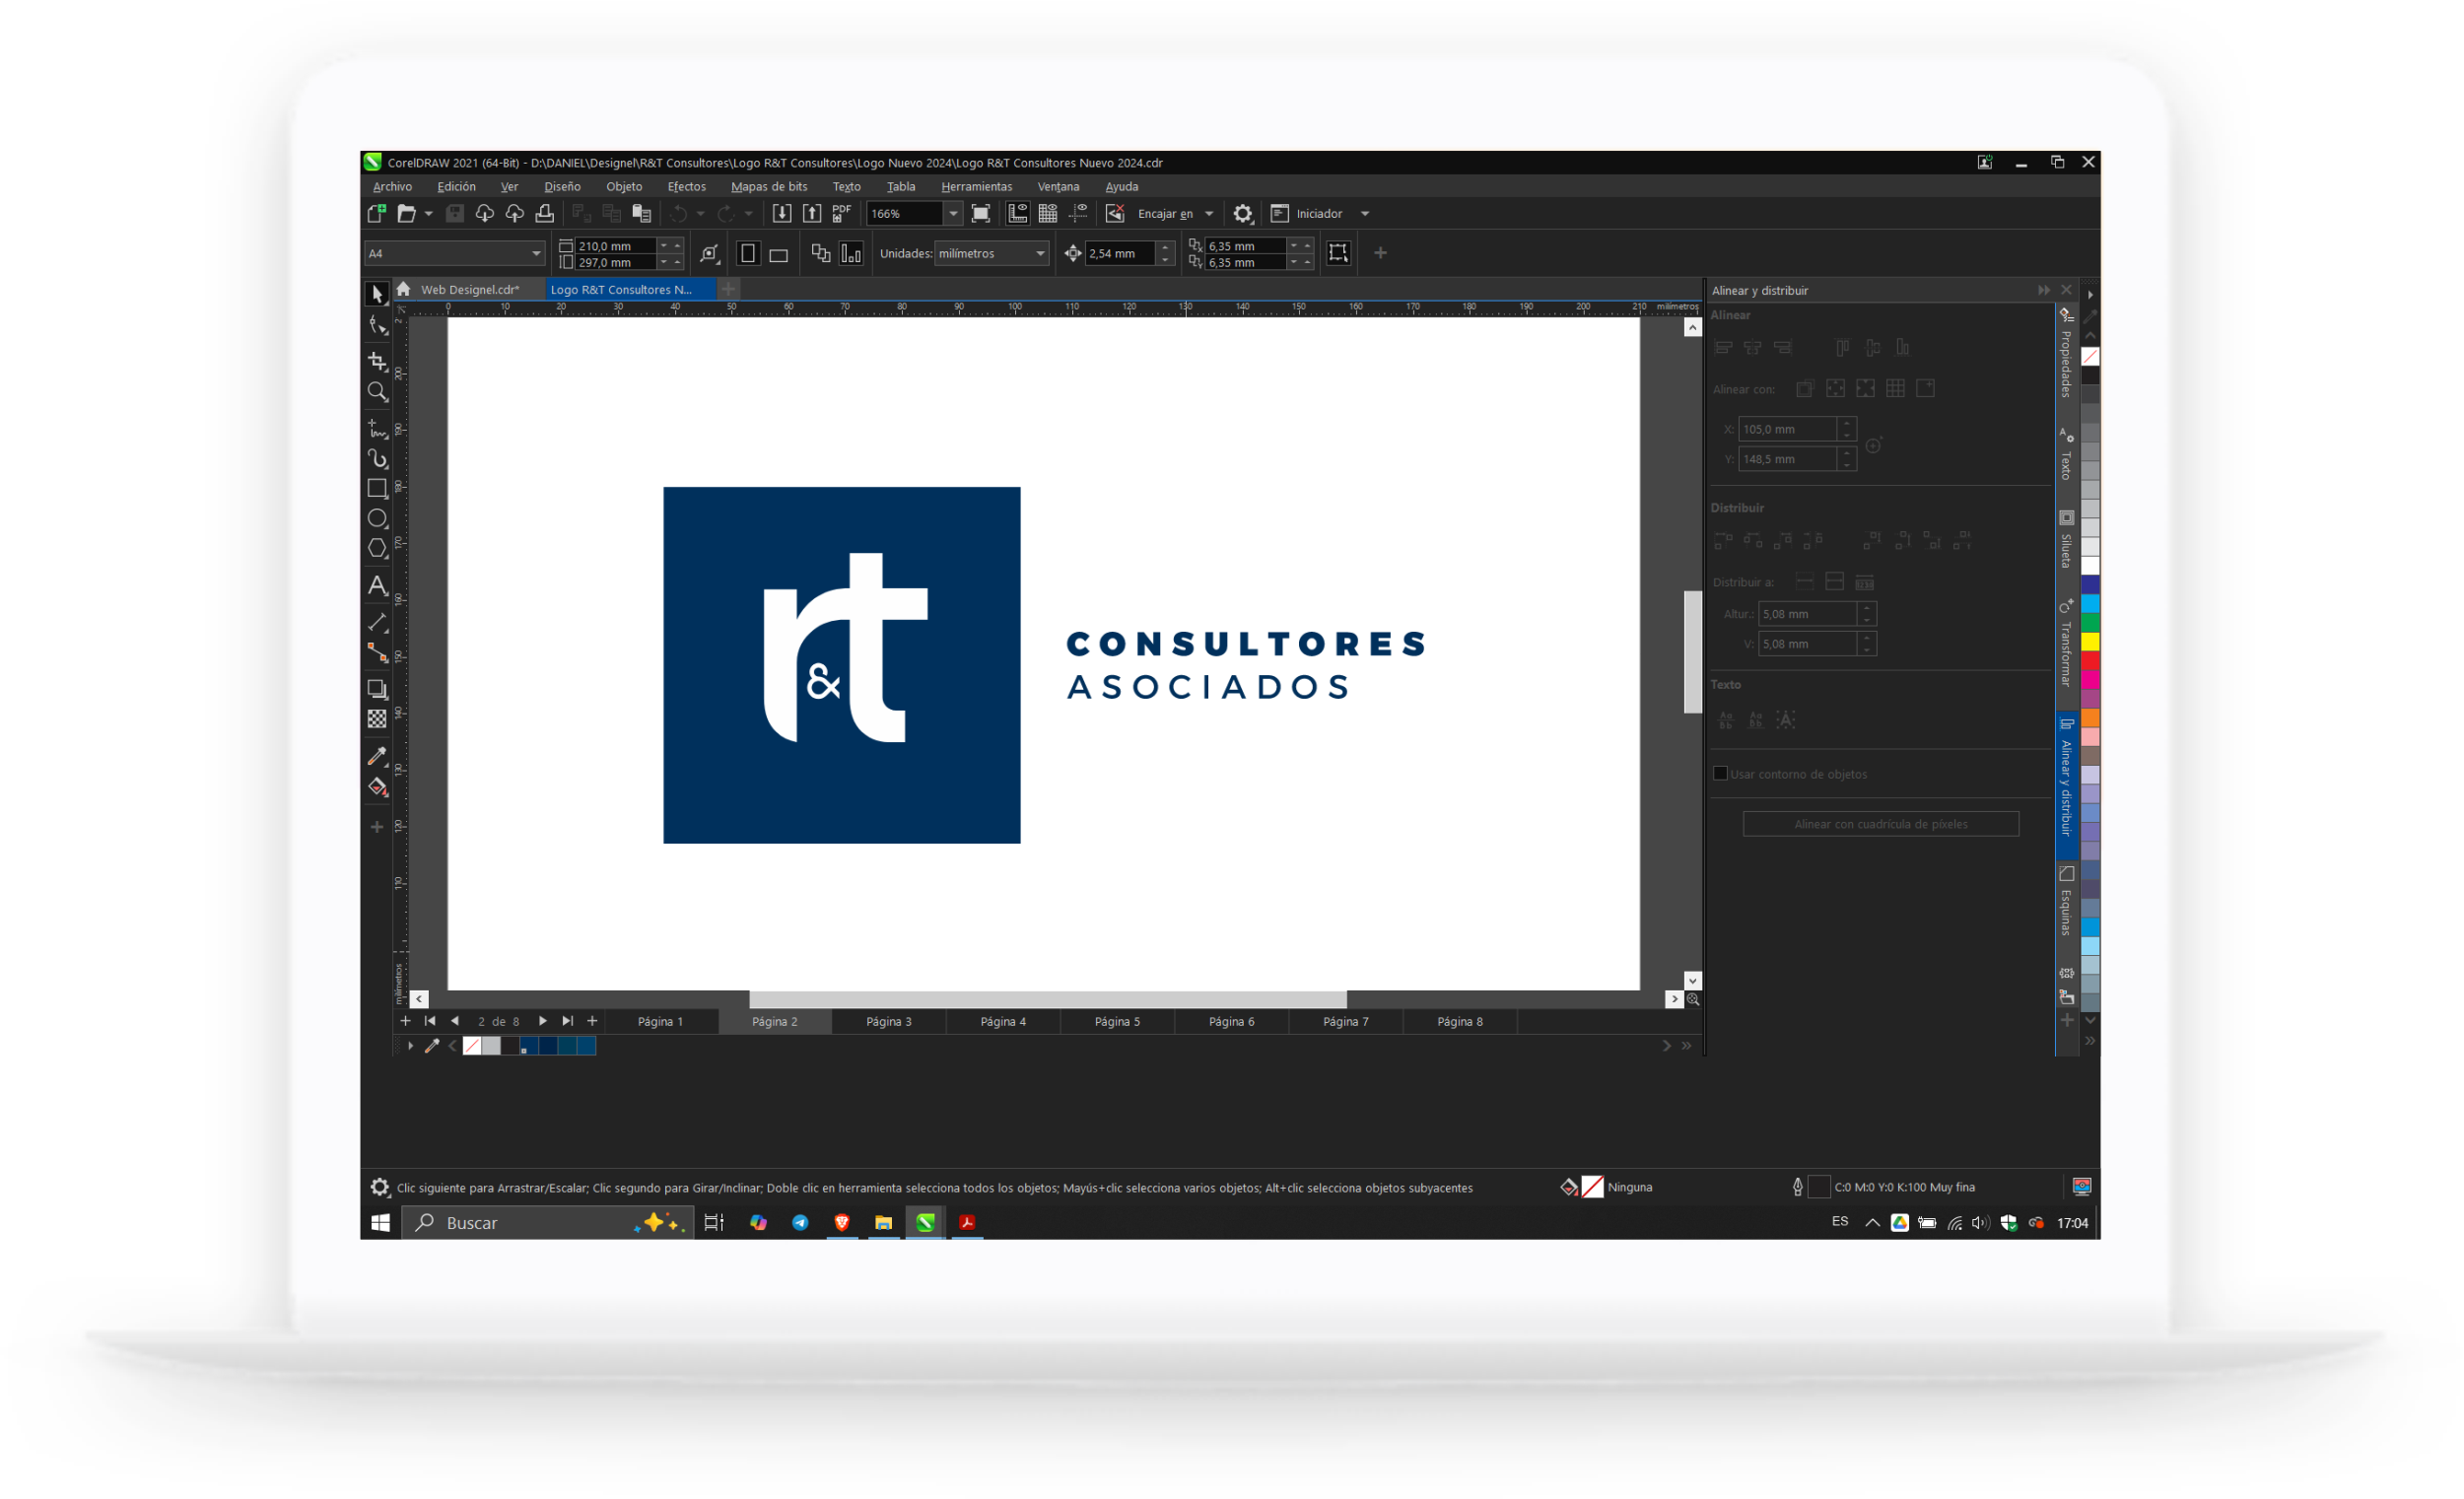Expand the Unidades milímetros dropdown
The width and height of the screenshot is (2464, 1499).
[1040, 253]
